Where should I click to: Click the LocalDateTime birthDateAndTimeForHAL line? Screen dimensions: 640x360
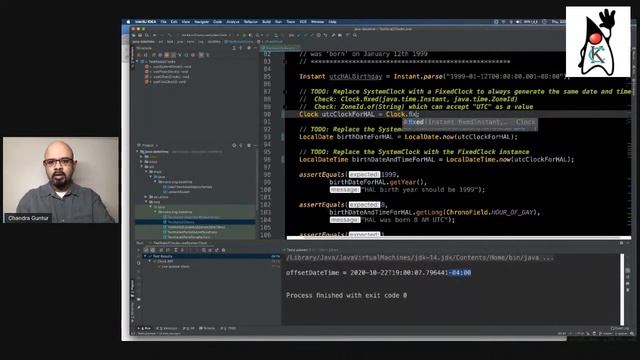pos(436,159)
